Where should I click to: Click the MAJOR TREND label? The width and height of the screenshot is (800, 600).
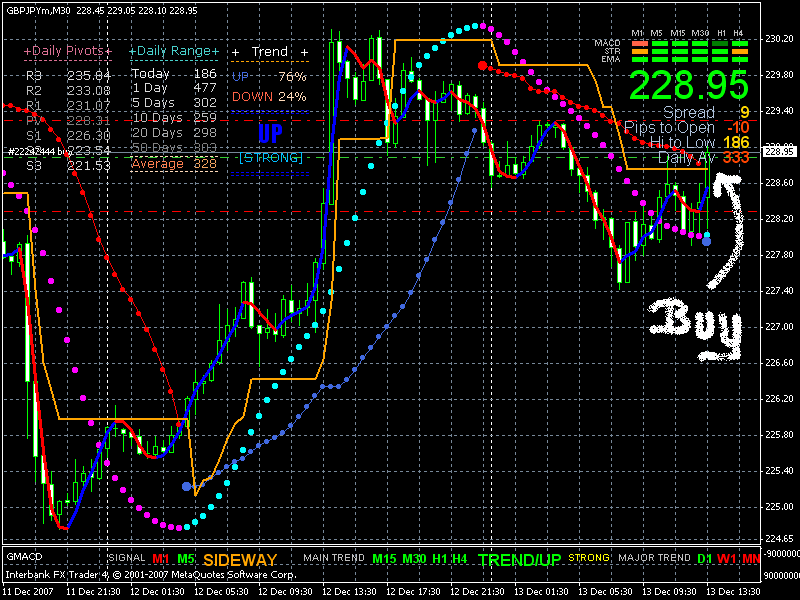tap(655, 558)
